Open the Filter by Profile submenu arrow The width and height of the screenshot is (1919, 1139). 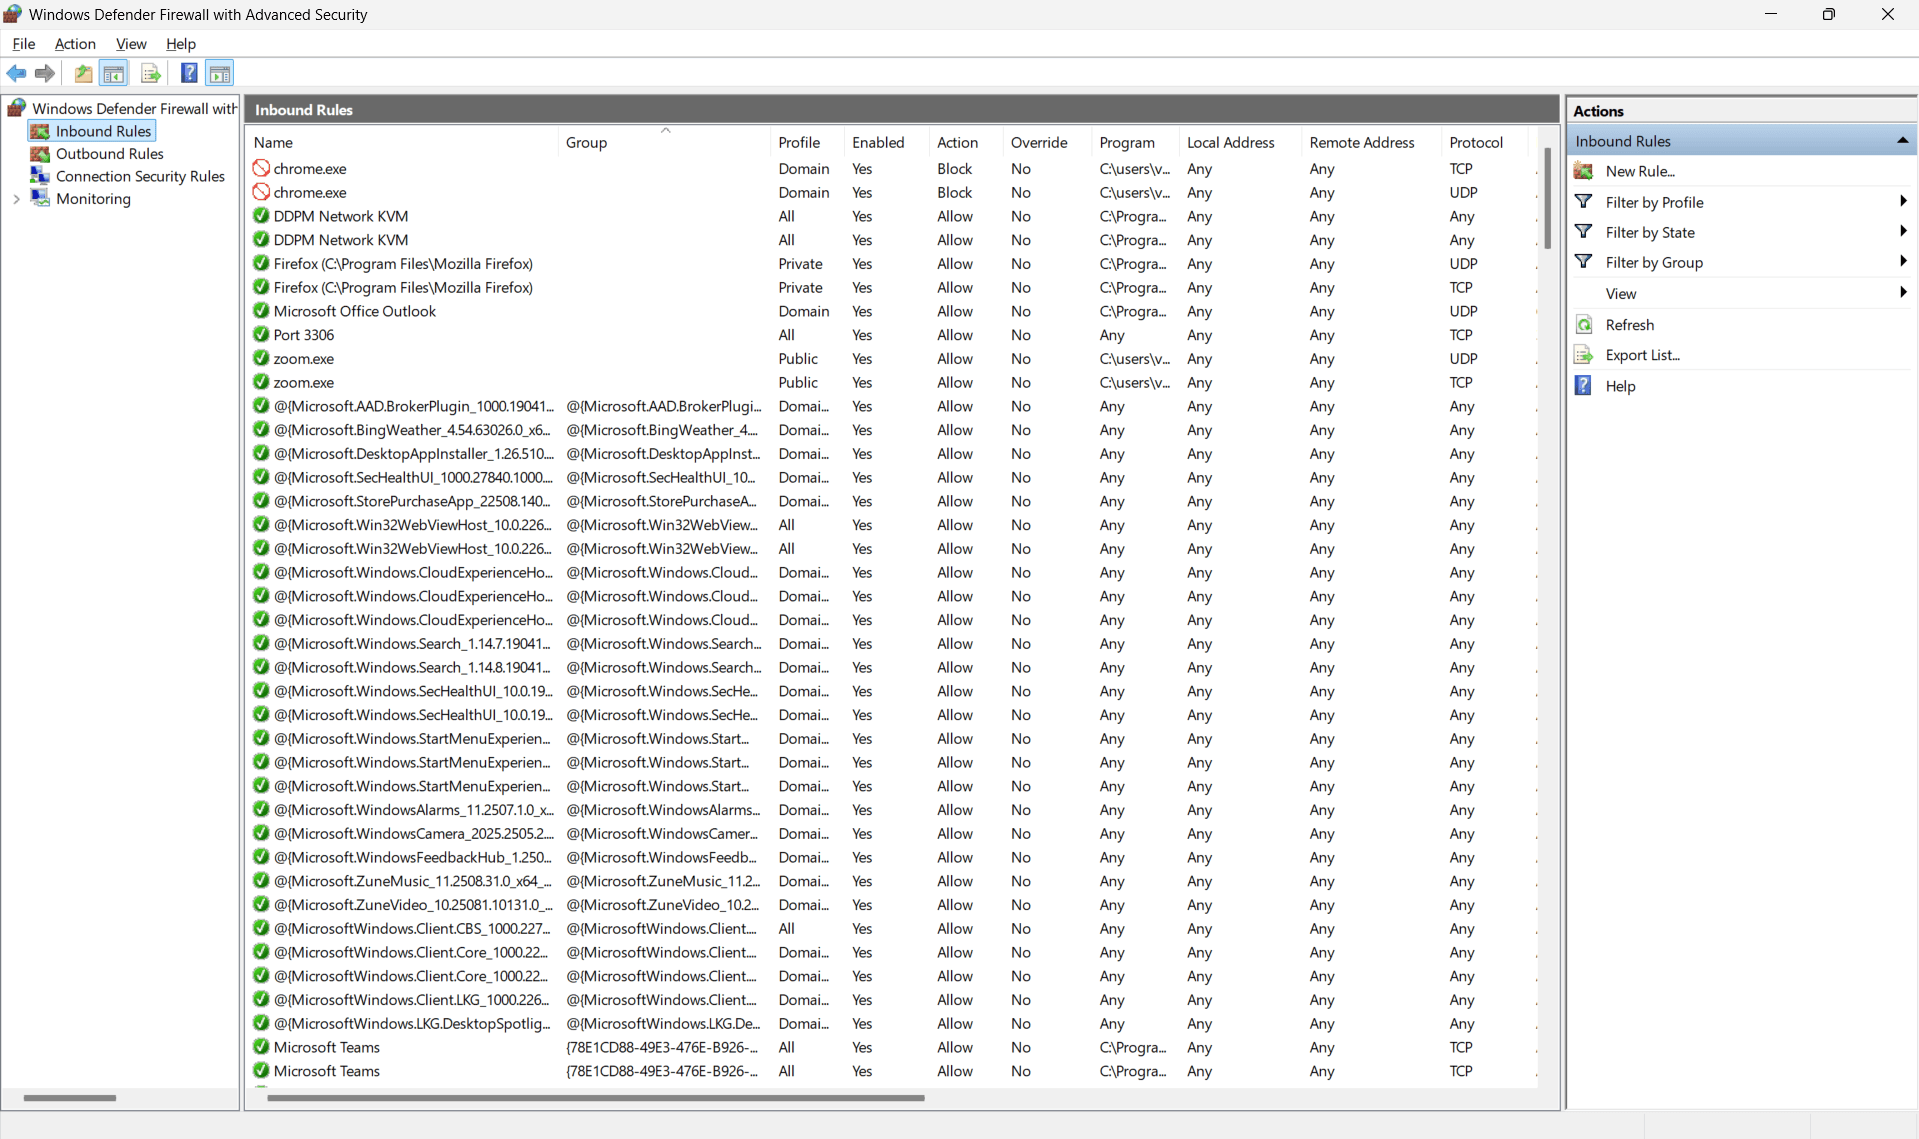click(x=1903, y=201)
